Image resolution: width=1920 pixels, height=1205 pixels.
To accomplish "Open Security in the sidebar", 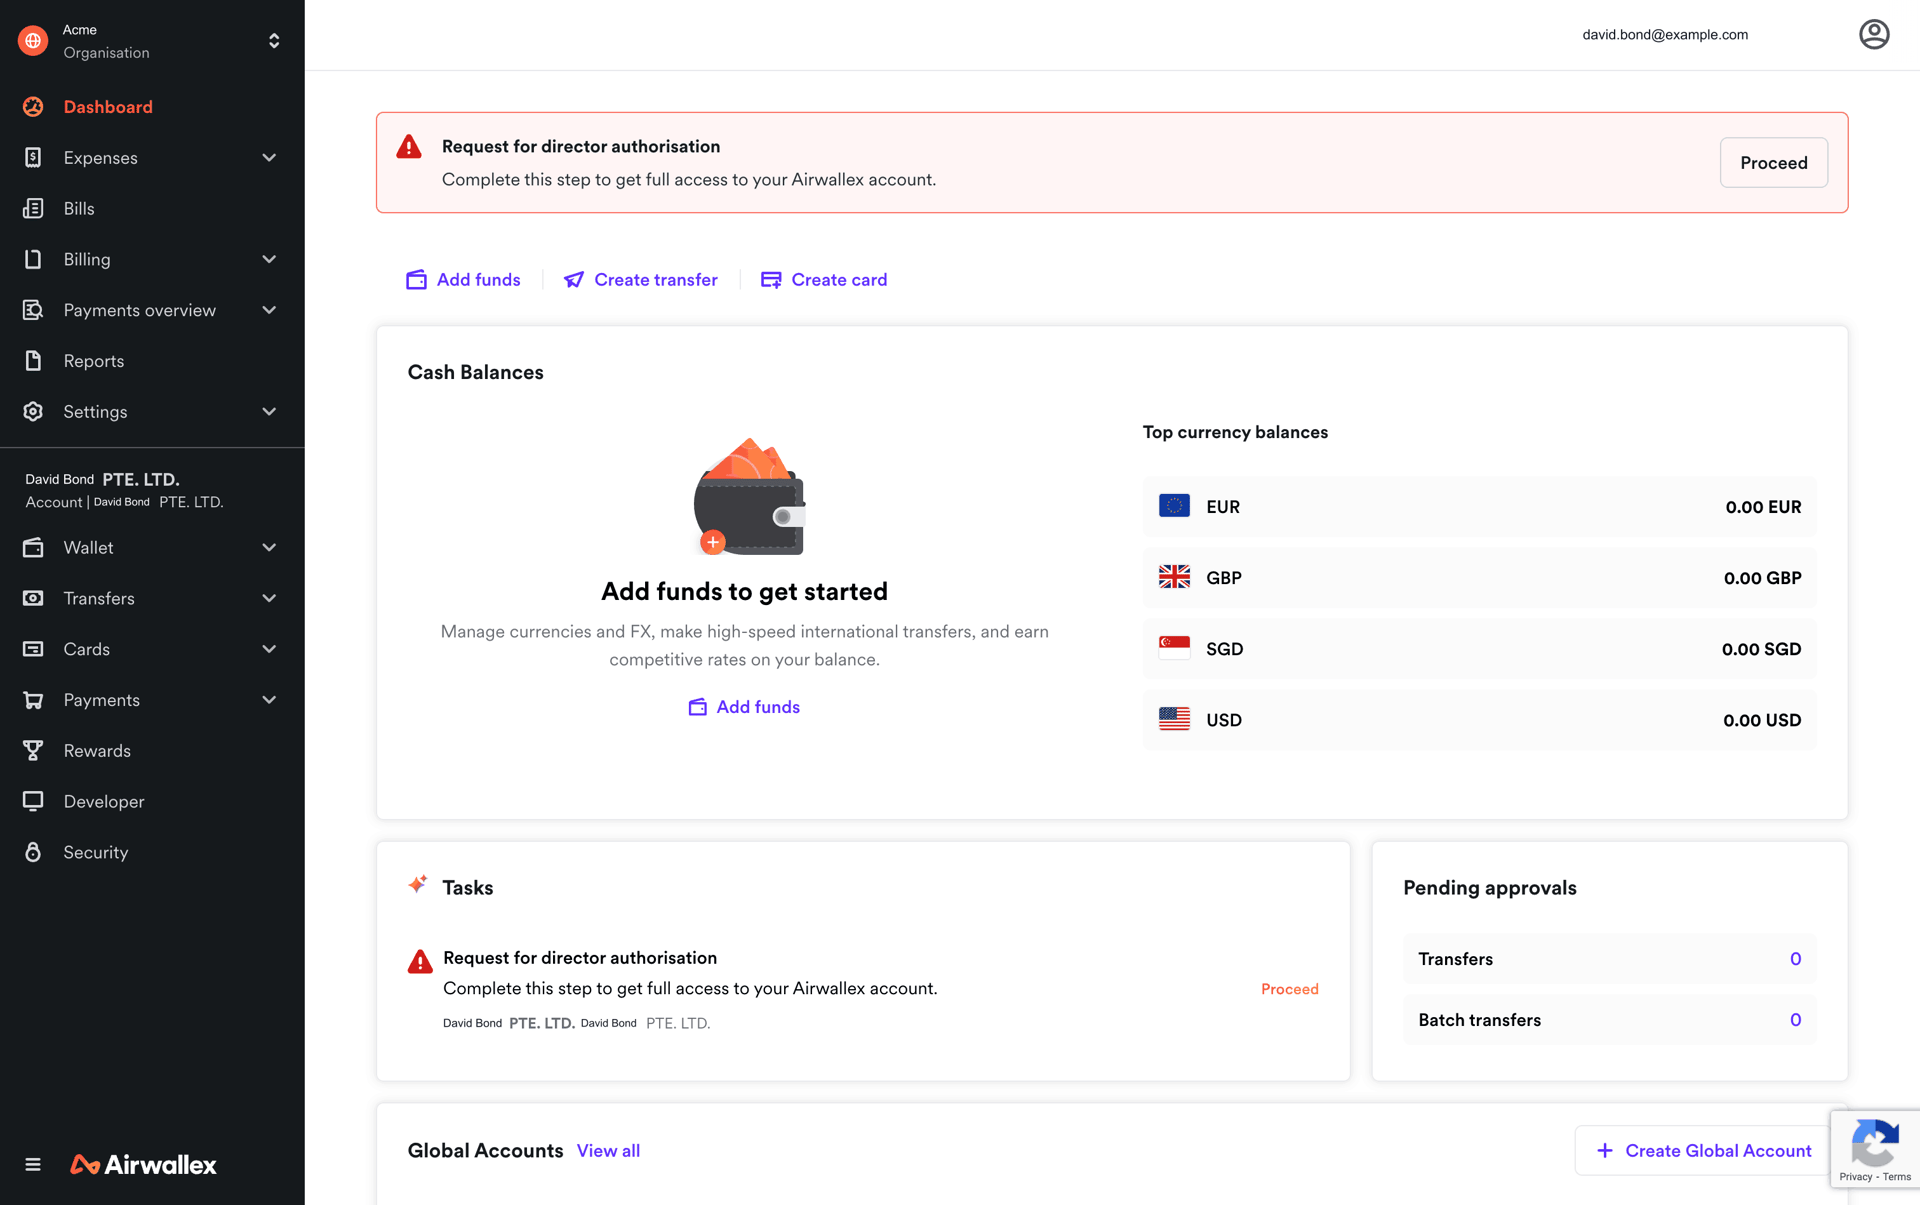I will pos(96,852).
